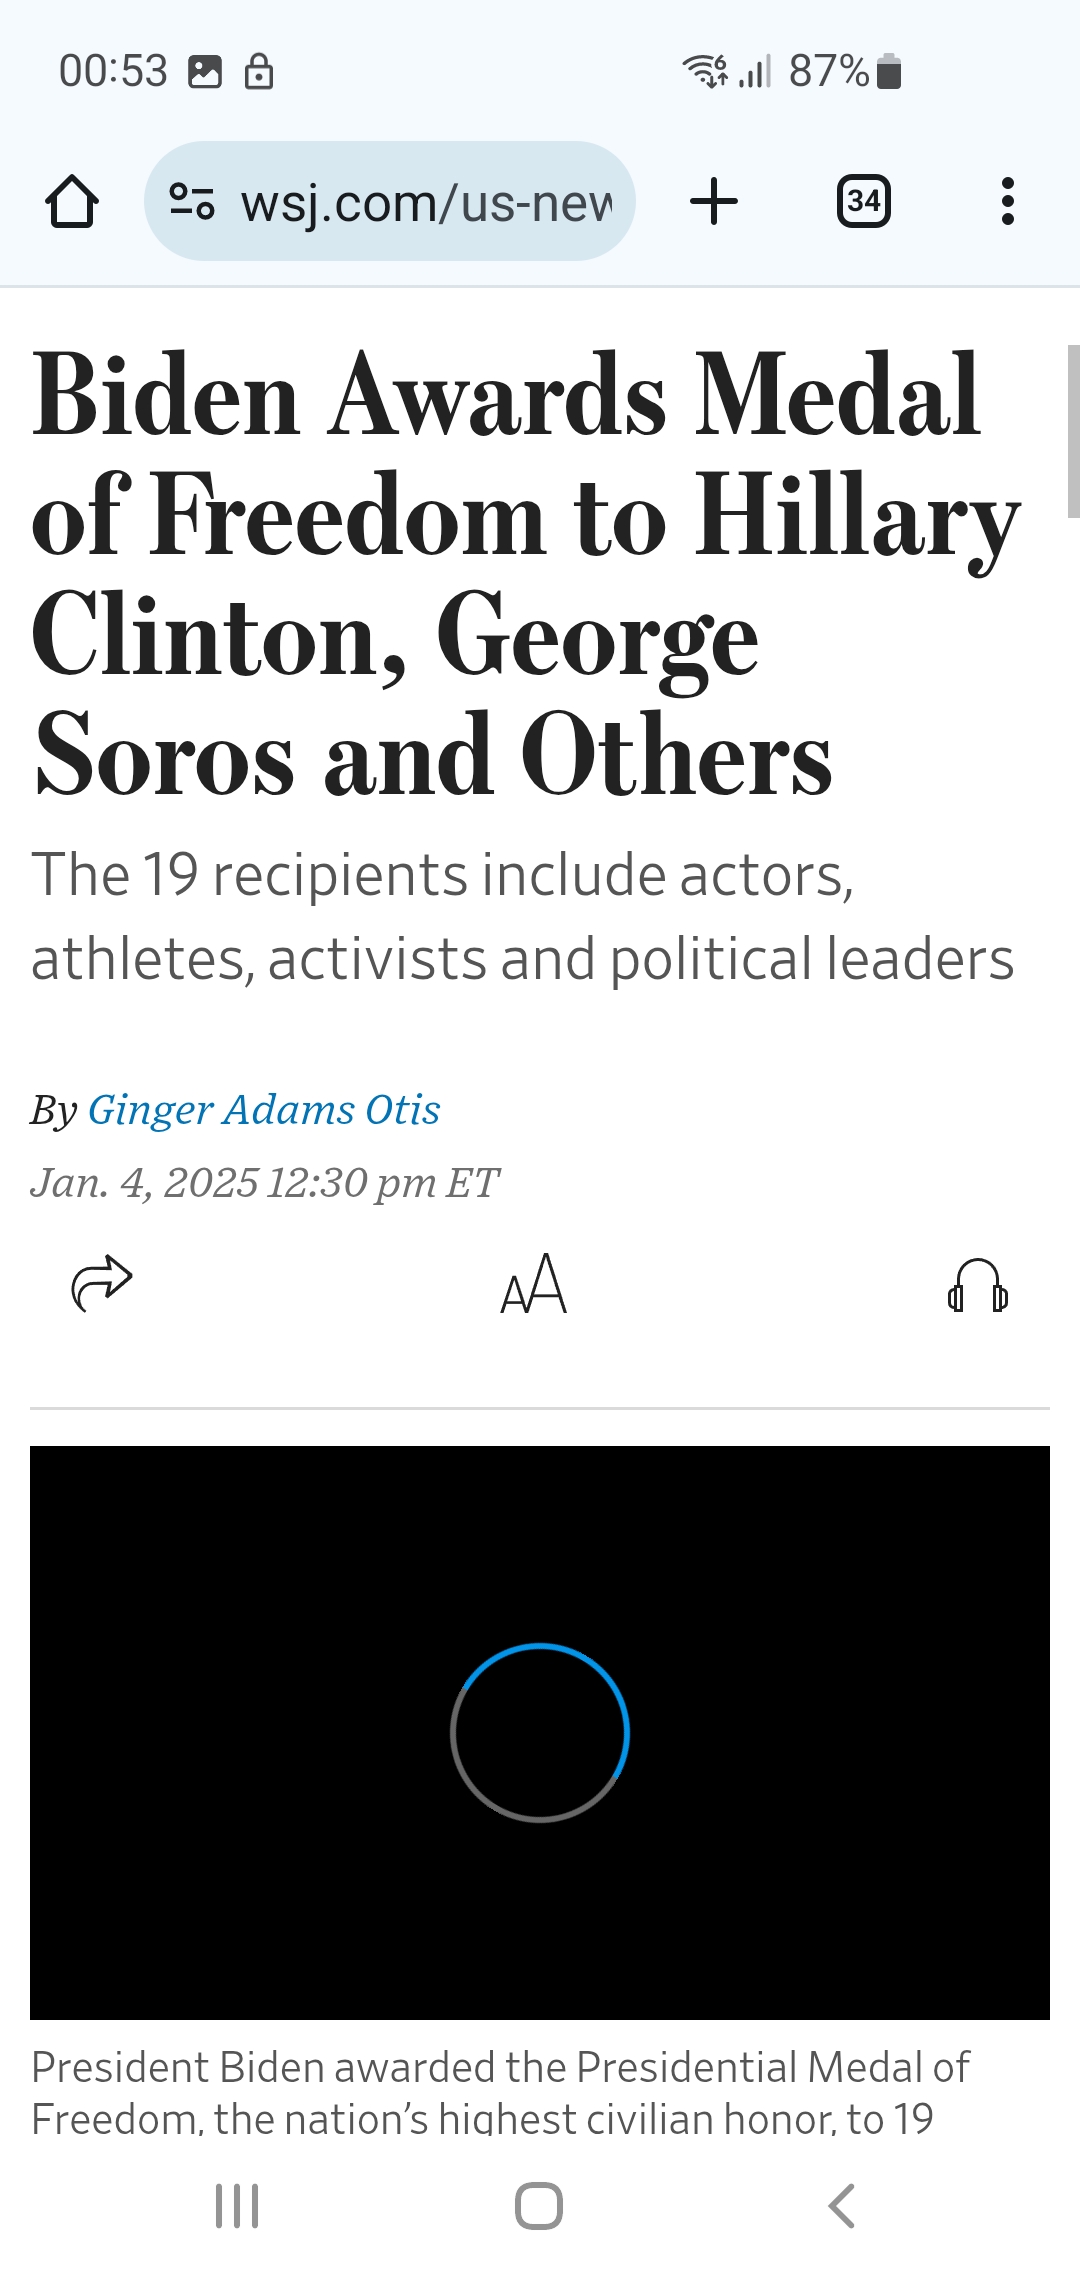Tap the loading video player
This screenshot has width=1080, height=2280.
[540, 1733]
